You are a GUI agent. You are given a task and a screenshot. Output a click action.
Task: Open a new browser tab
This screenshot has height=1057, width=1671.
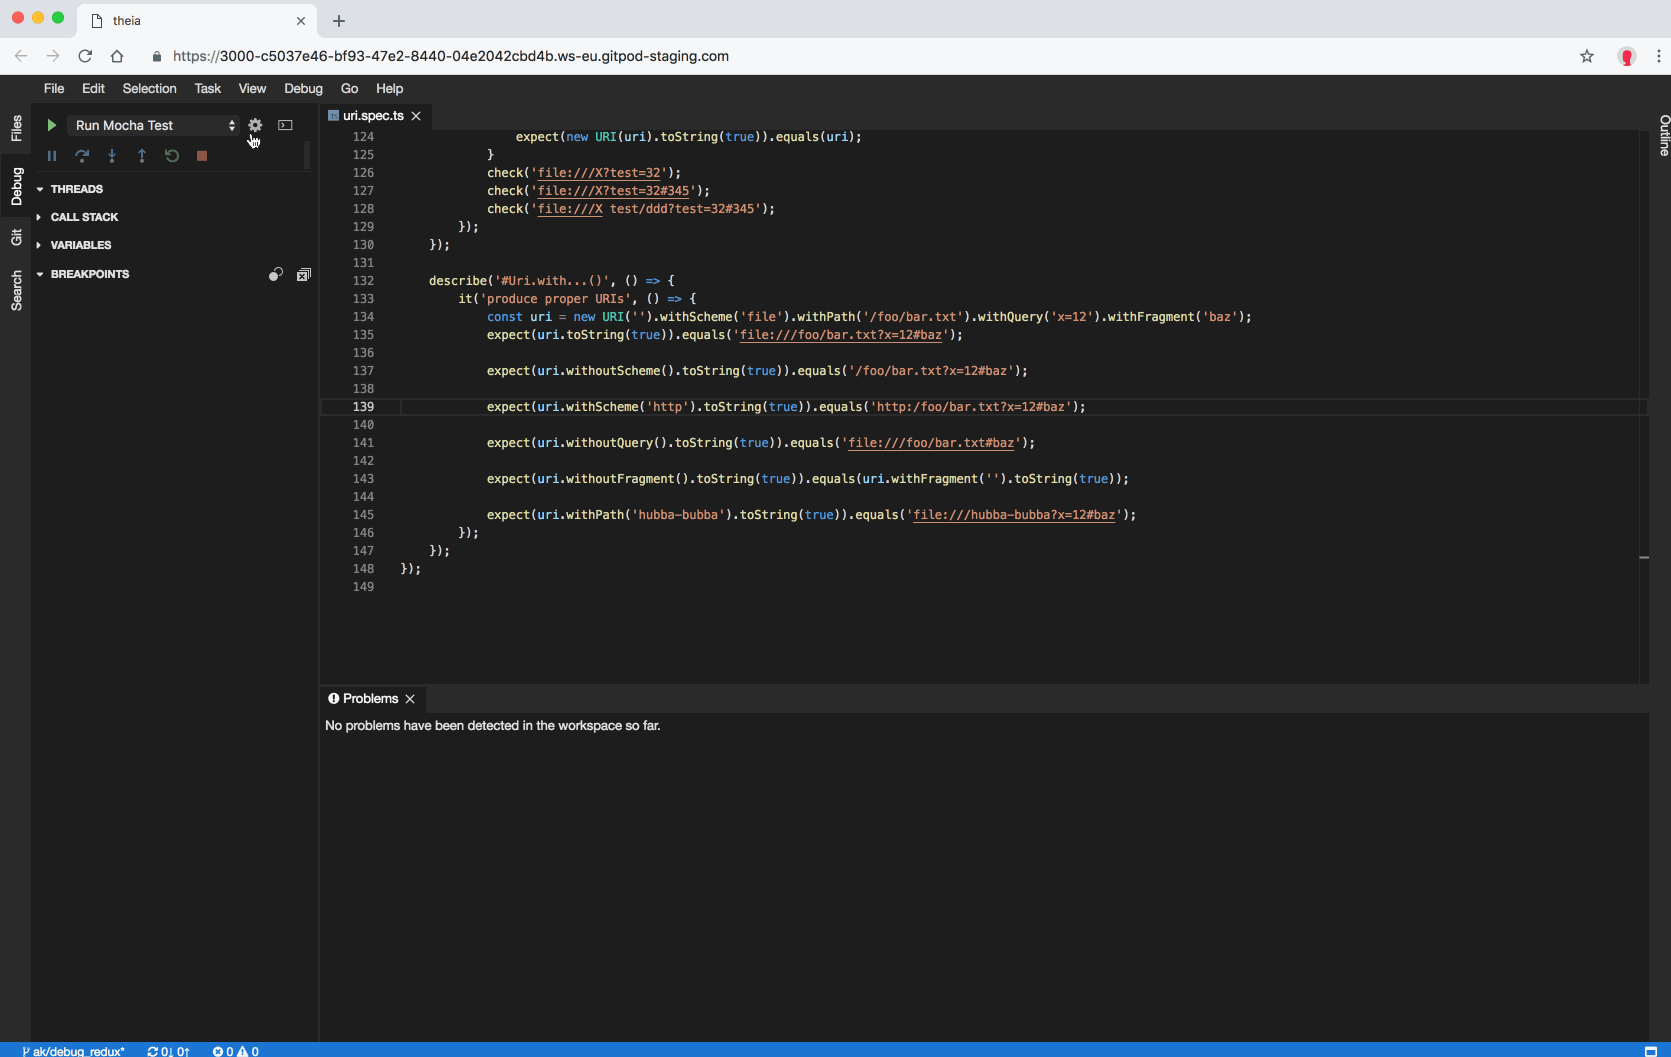339,21
